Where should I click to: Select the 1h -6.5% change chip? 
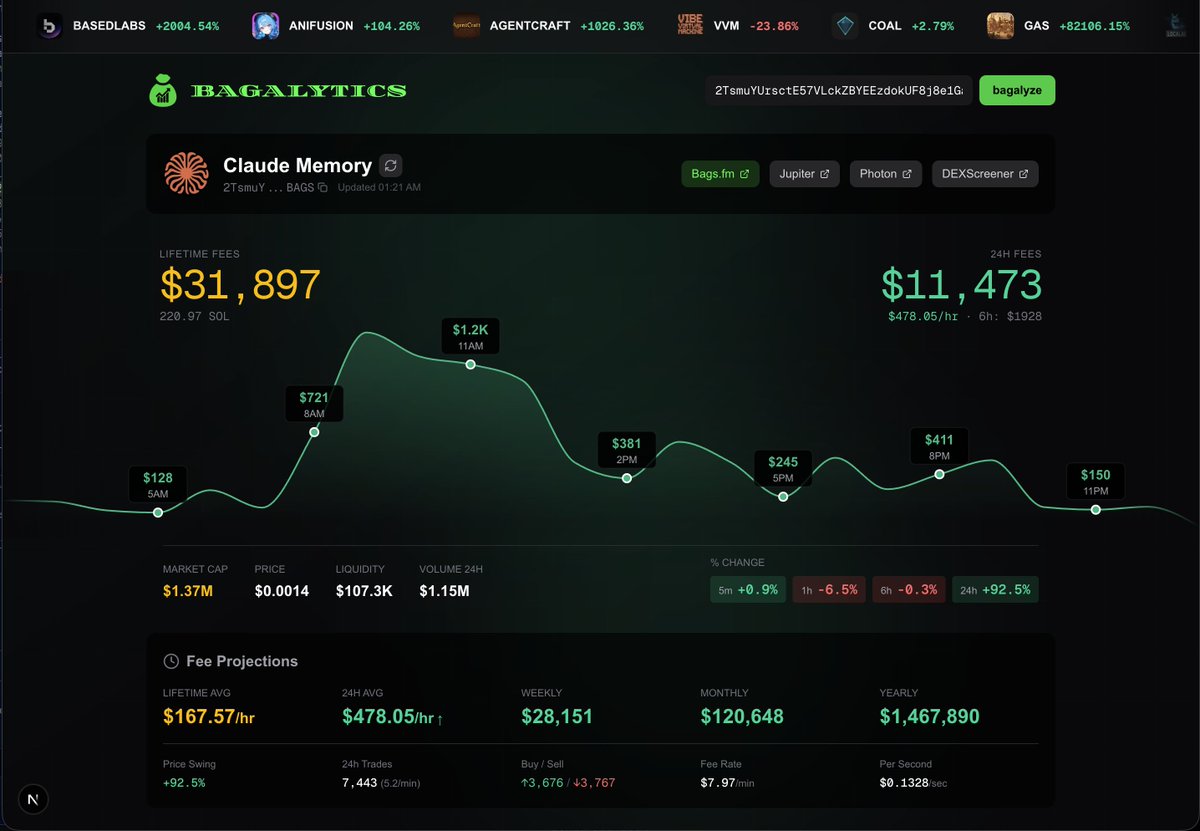(x=829, y=590)
